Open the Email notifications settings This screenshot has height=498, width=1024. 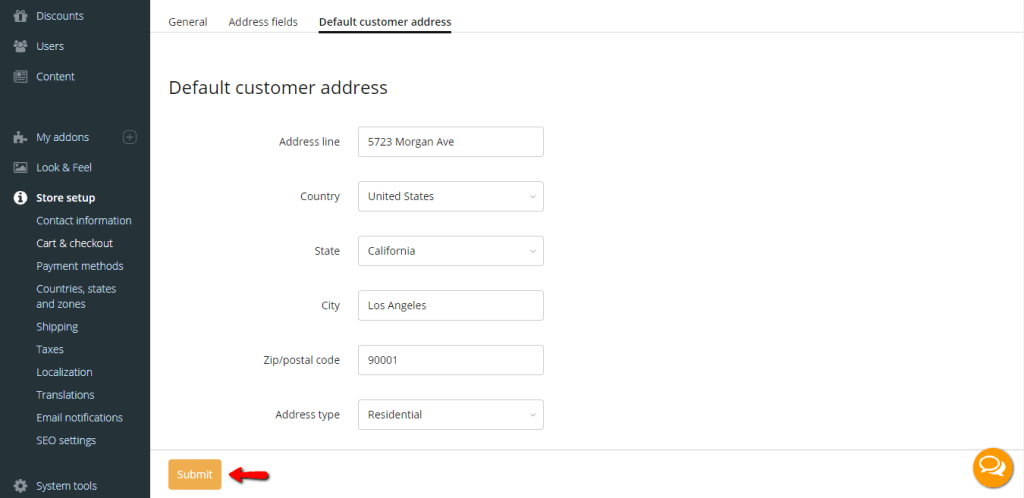tap(80, 418)
